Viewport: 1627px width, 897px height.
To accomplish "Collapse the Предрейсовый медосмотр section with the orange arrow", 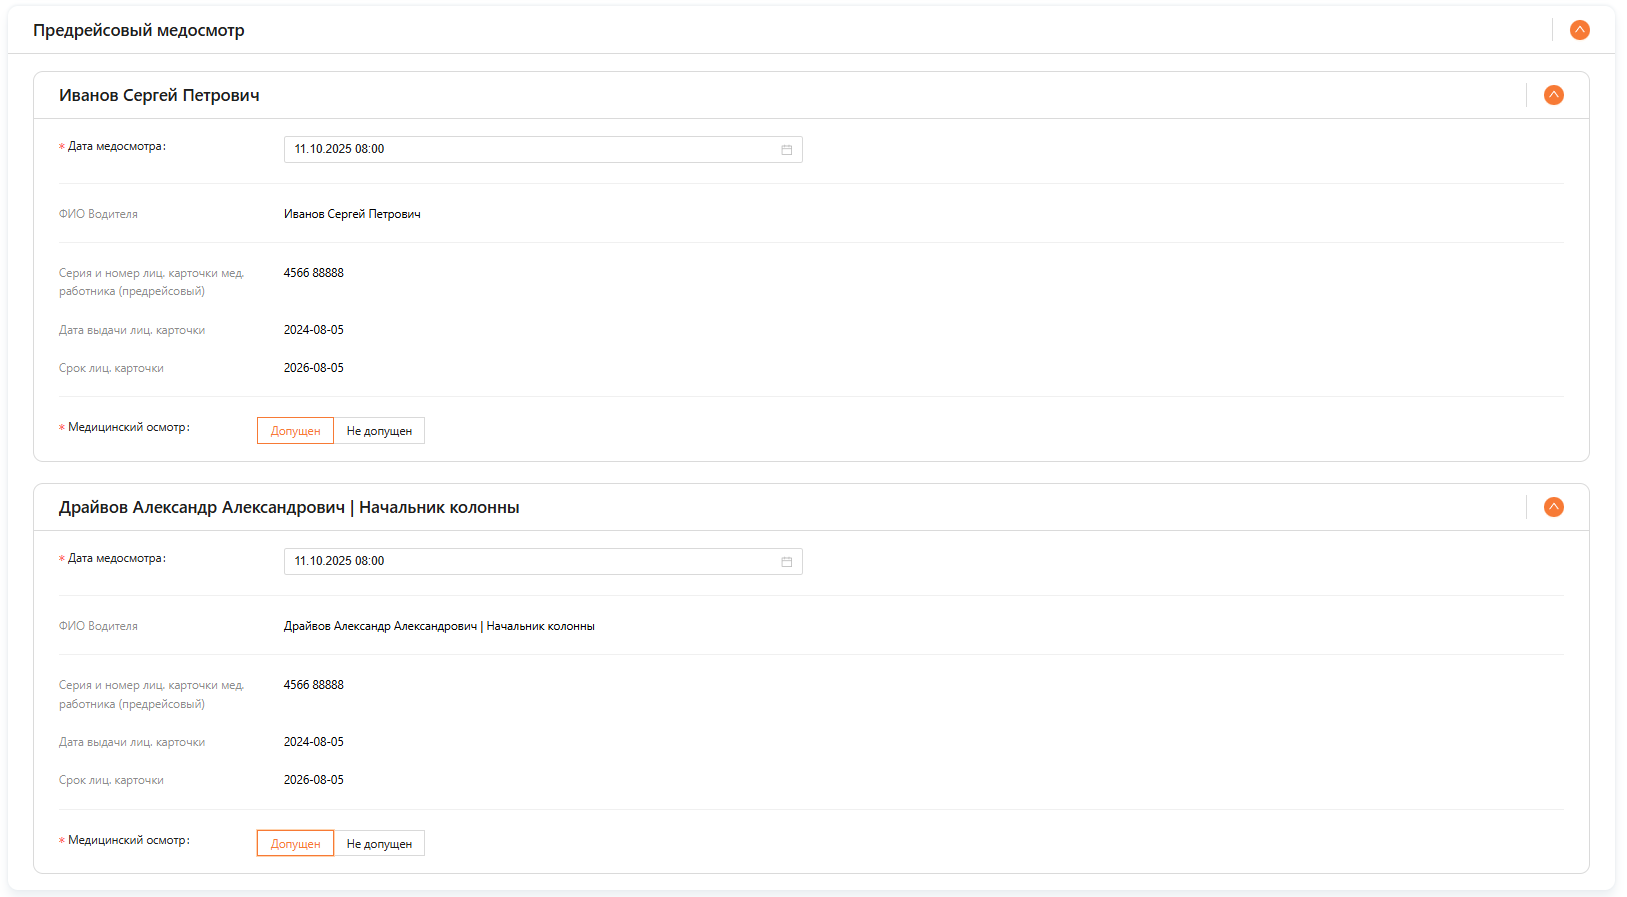I will tap(1579, 30).
